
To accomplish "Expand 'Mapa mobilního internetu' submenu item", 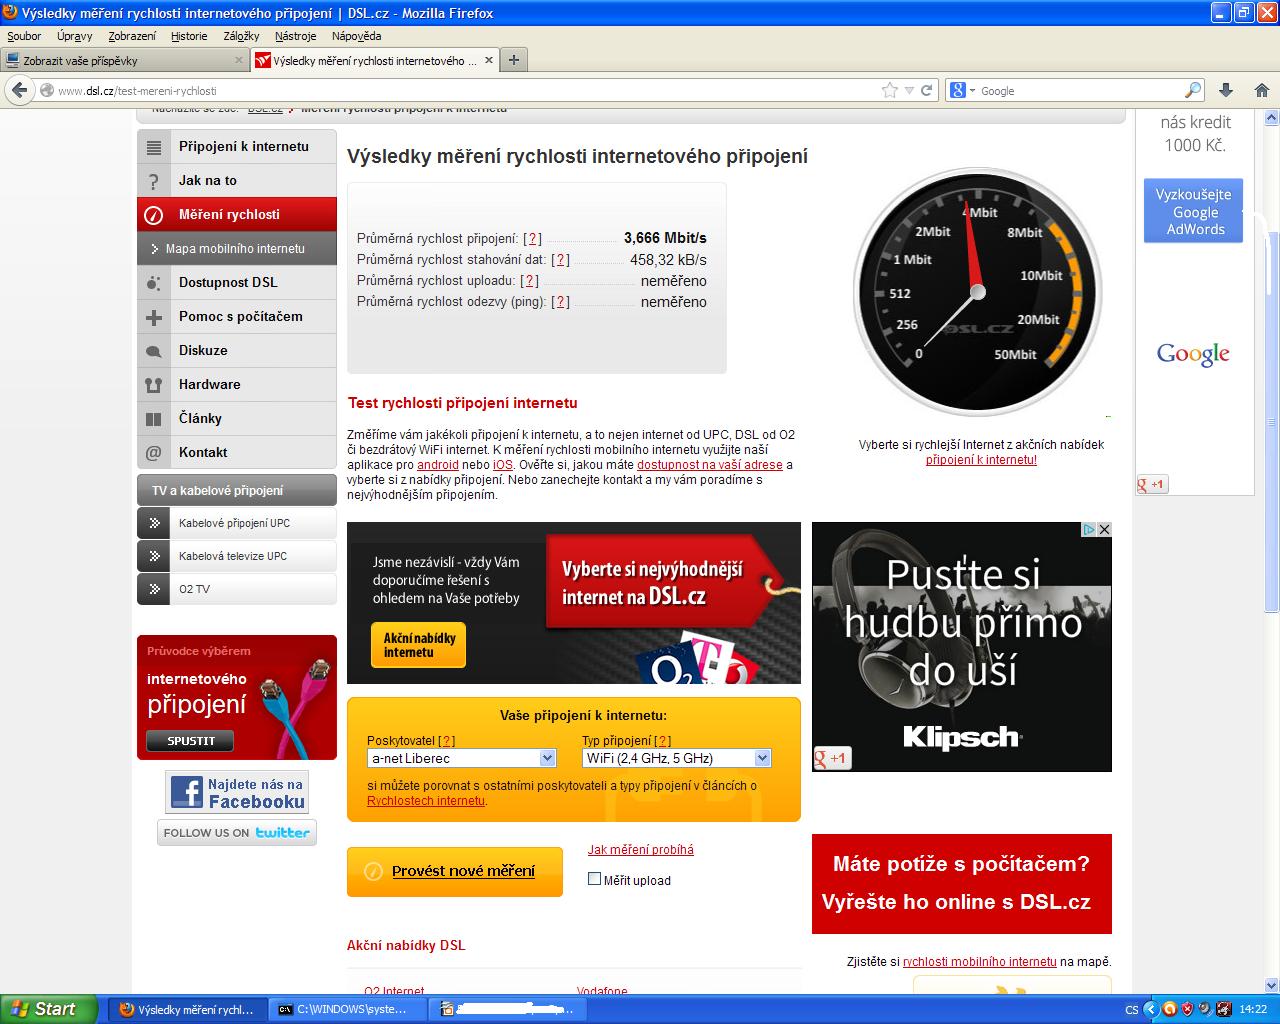I will [x=237, y=249].
